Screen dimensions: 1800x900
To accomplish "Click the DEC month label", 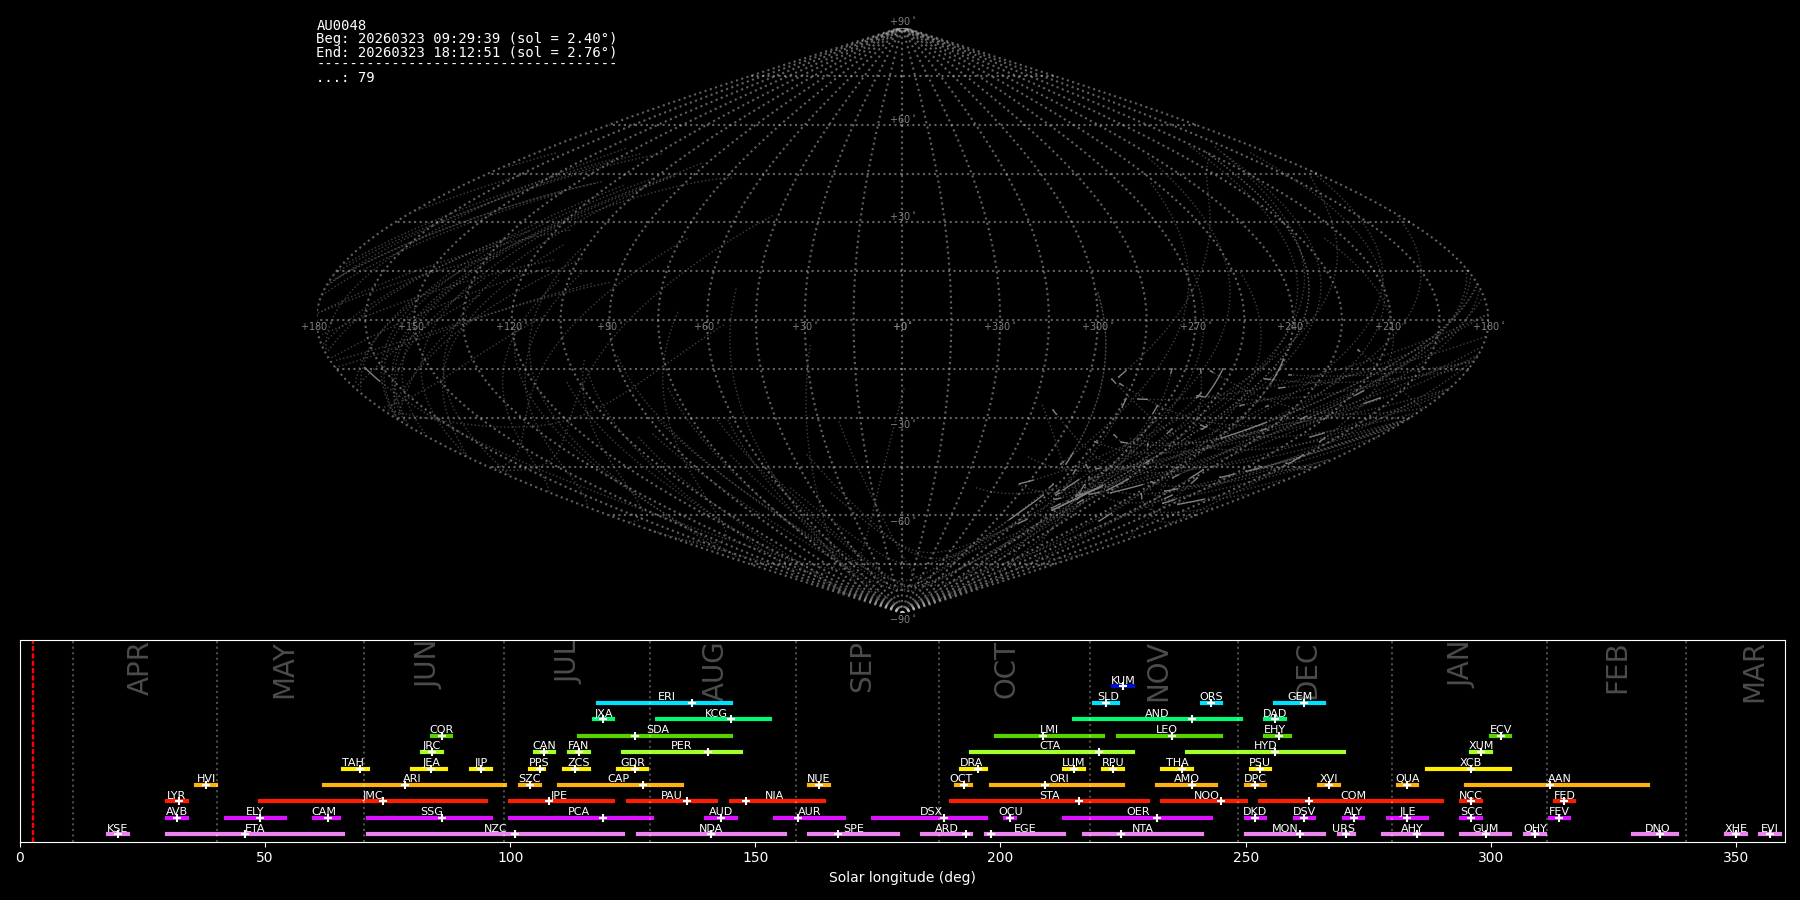I will click(1307, 672).
